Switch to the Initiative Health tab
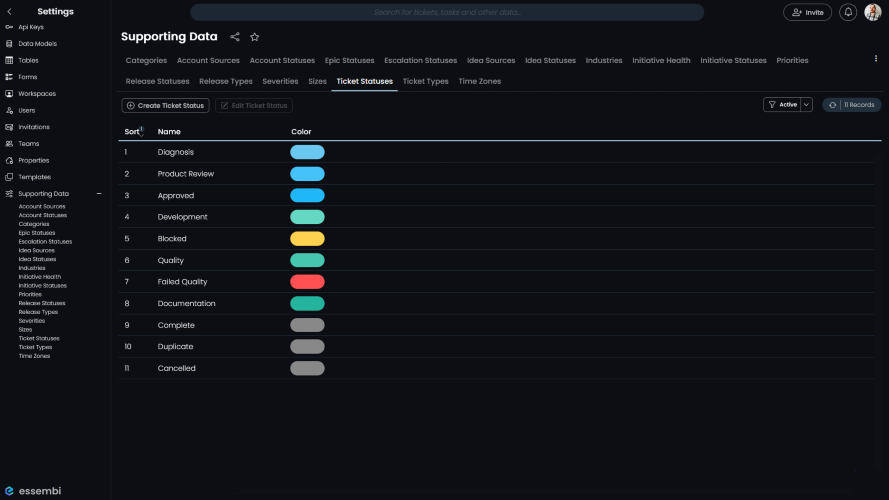This screenshot has width=889, height=500. point(661,61)
